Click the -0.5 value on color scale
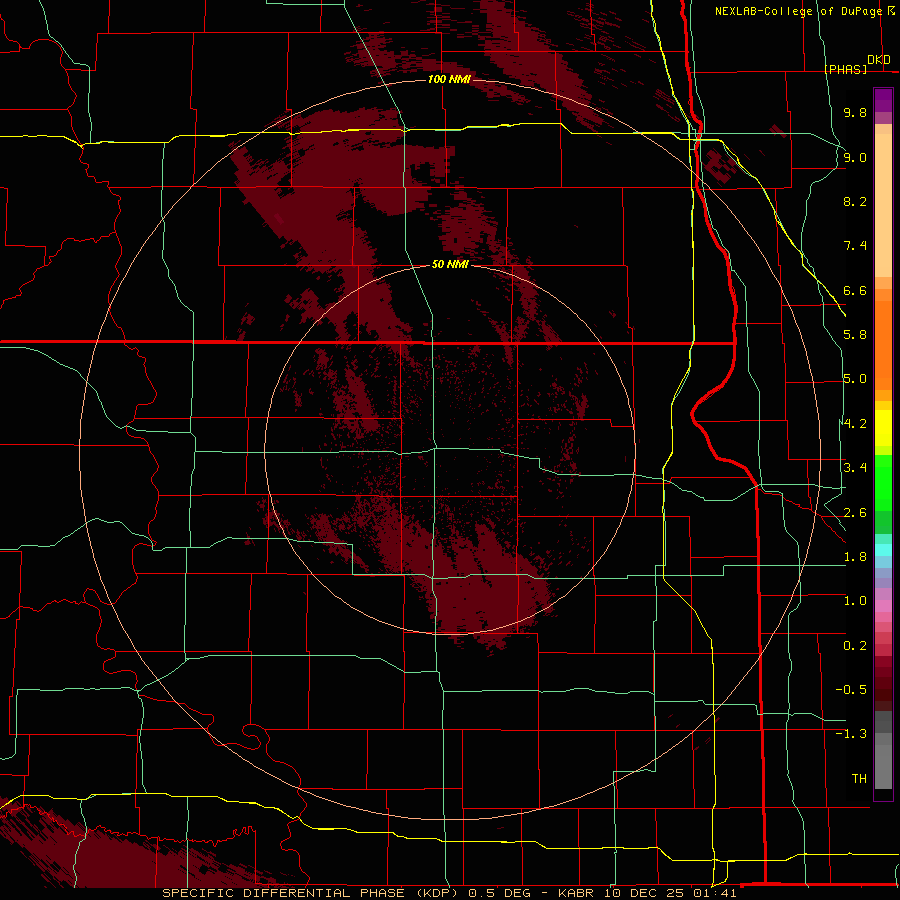This screenshot has width=900, height=900. (851, 690)
